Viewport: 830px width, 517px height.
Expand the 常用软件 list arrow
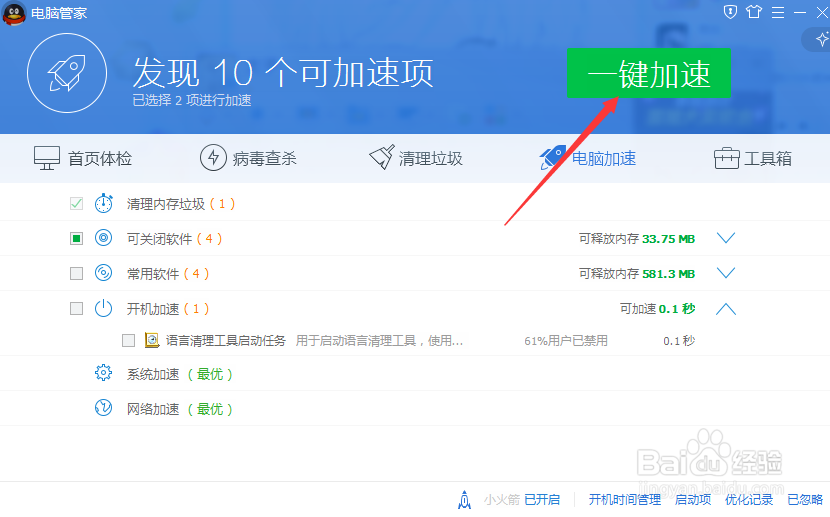(726, 273)
